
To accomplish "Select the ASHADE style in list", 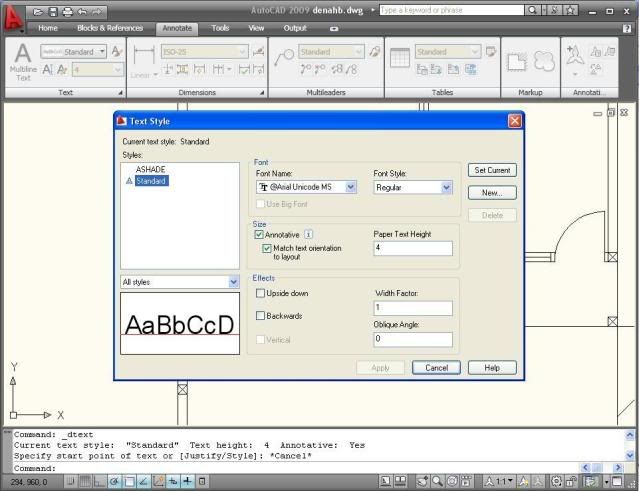I will point(150,169).
